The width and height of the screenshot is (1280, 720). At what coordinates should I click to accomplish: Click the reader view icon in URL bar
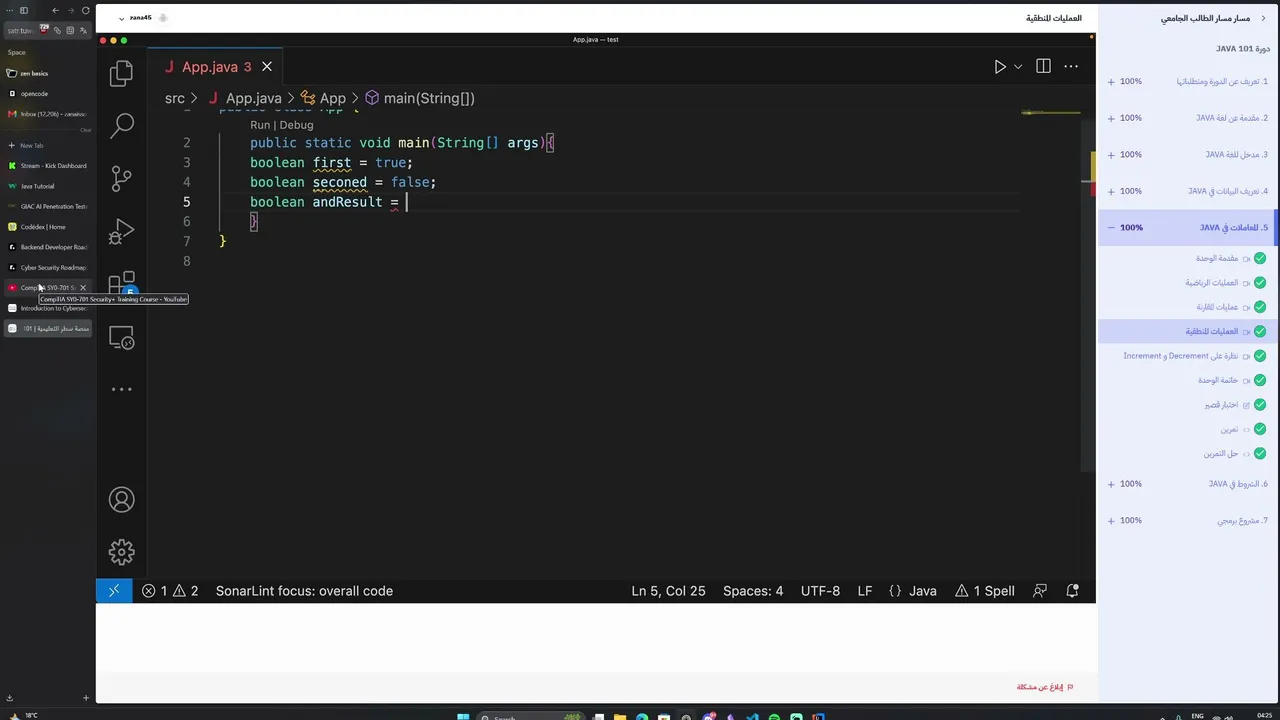[x=70, y=30]
